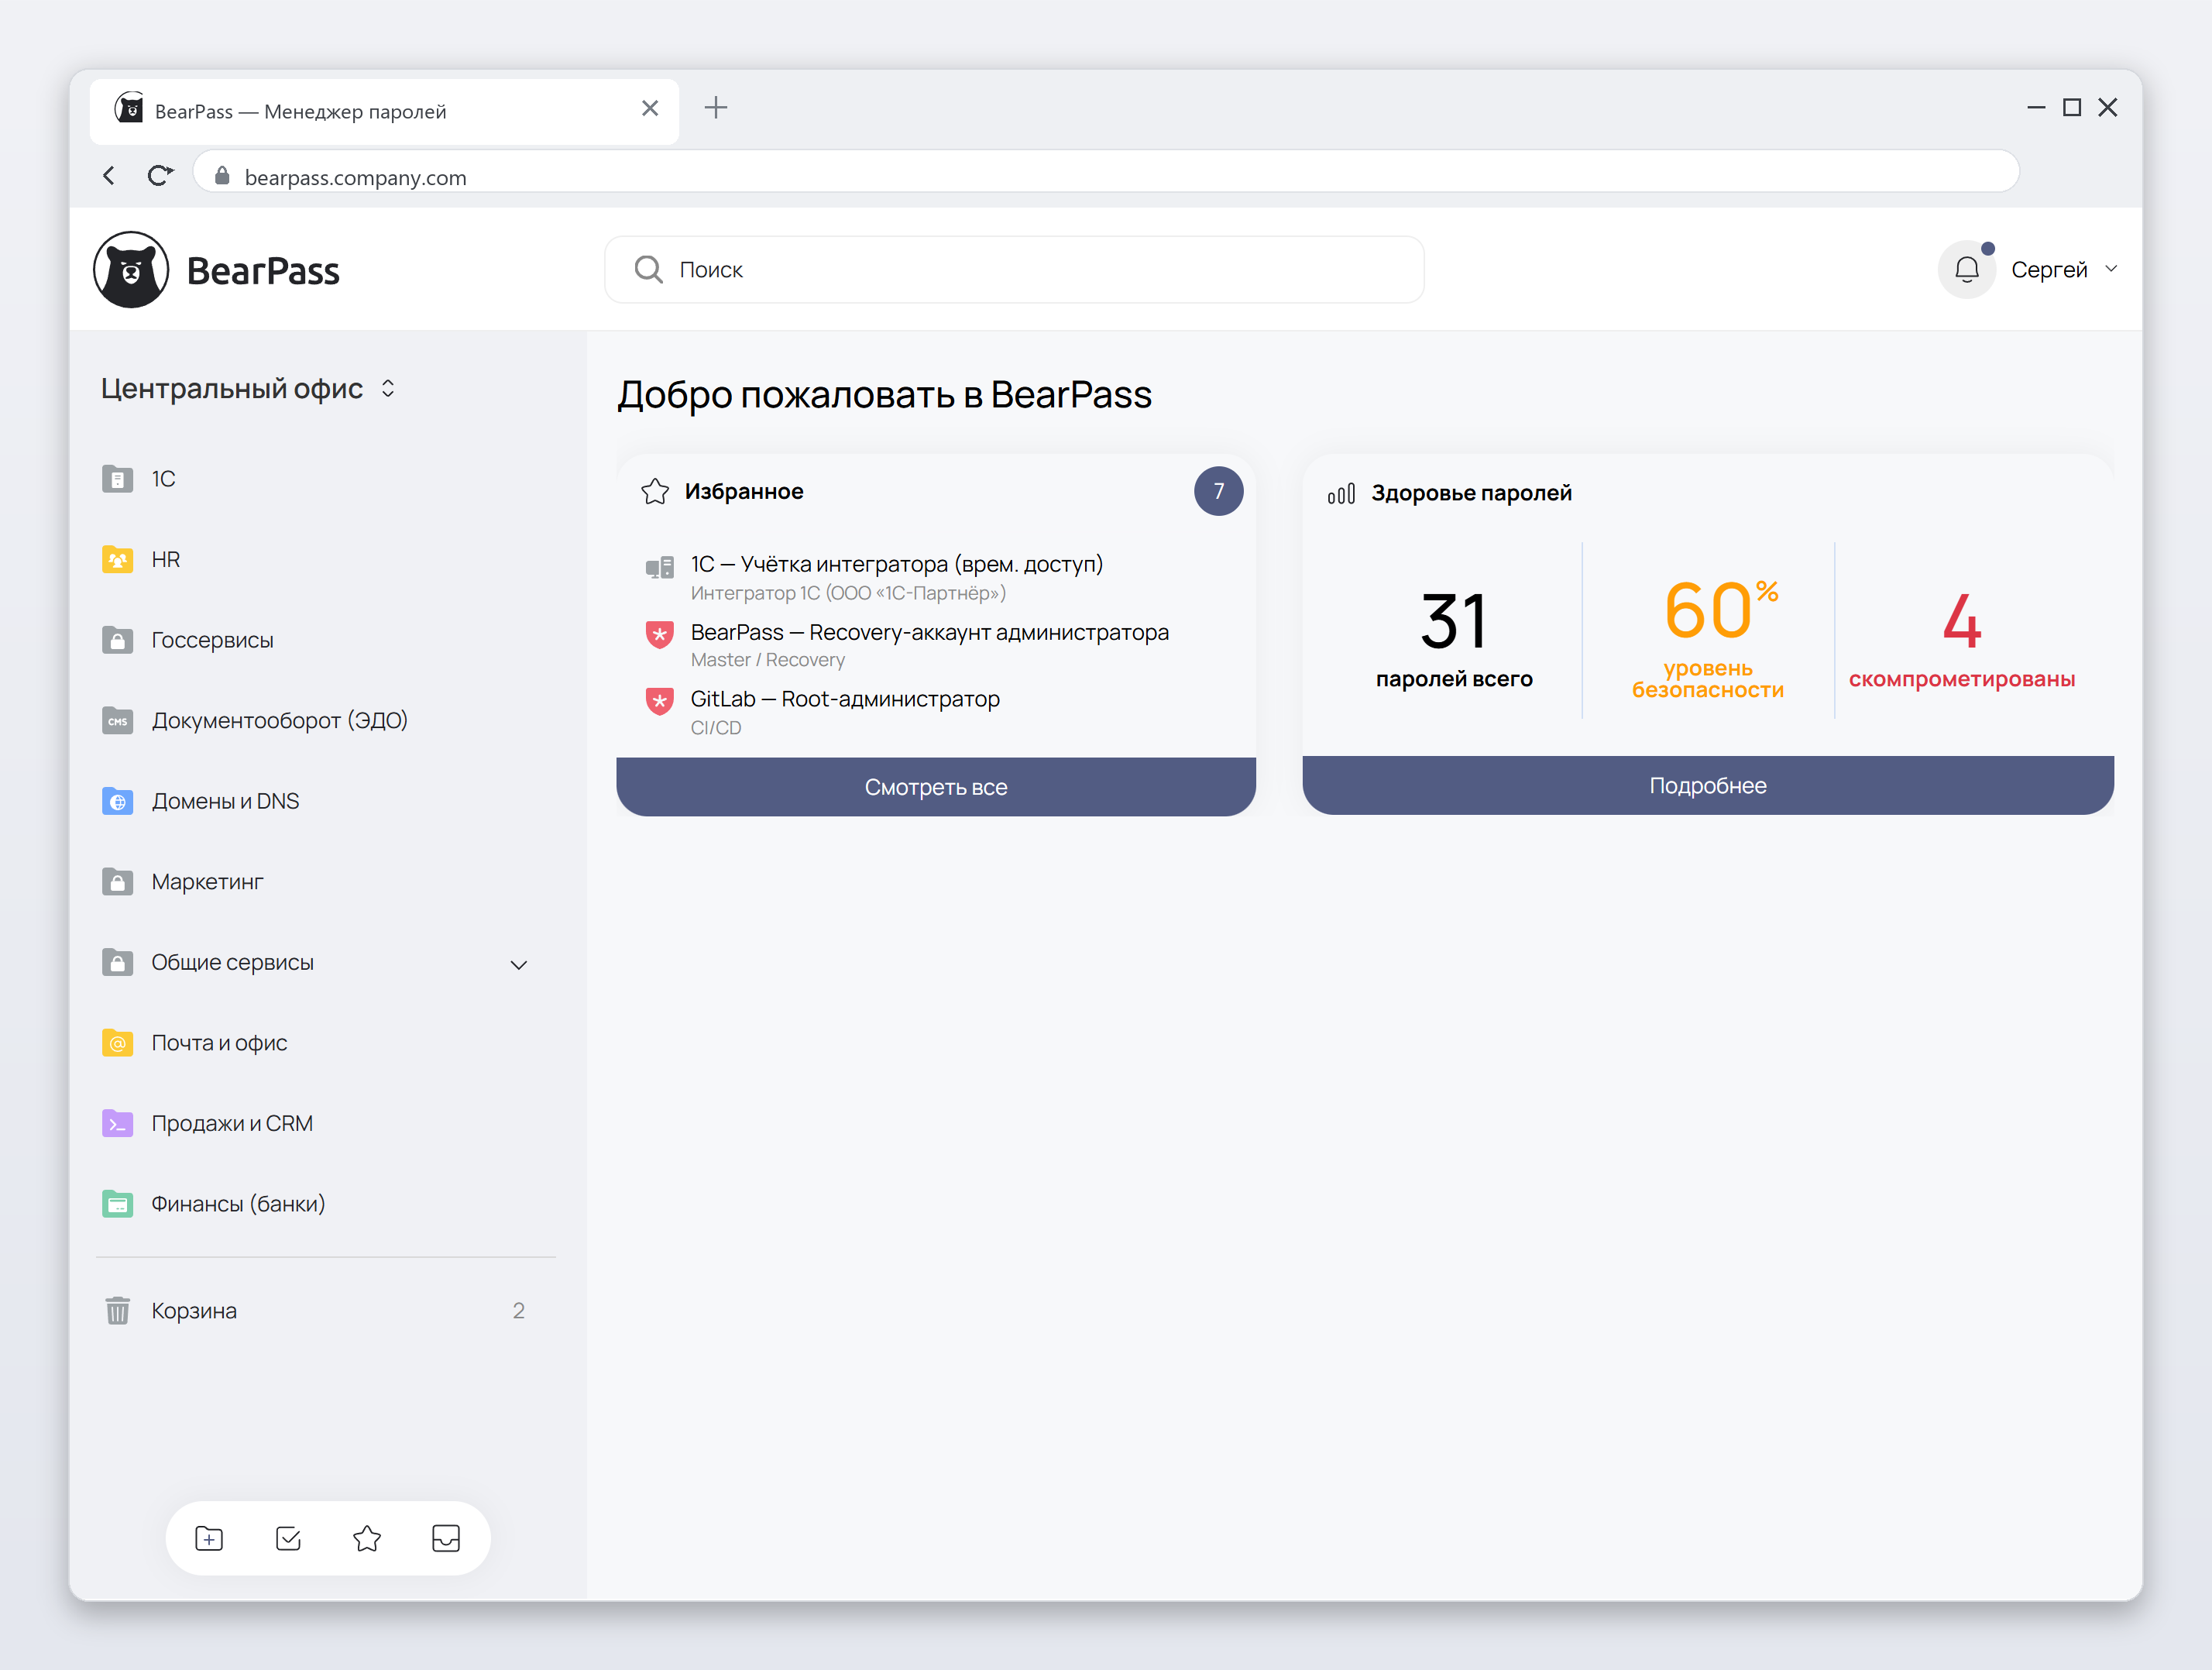This screenshot has height=1670, width=2212.
Task: Click the add-folder icon in the bottom toolbar
Action: point(209,1538)
